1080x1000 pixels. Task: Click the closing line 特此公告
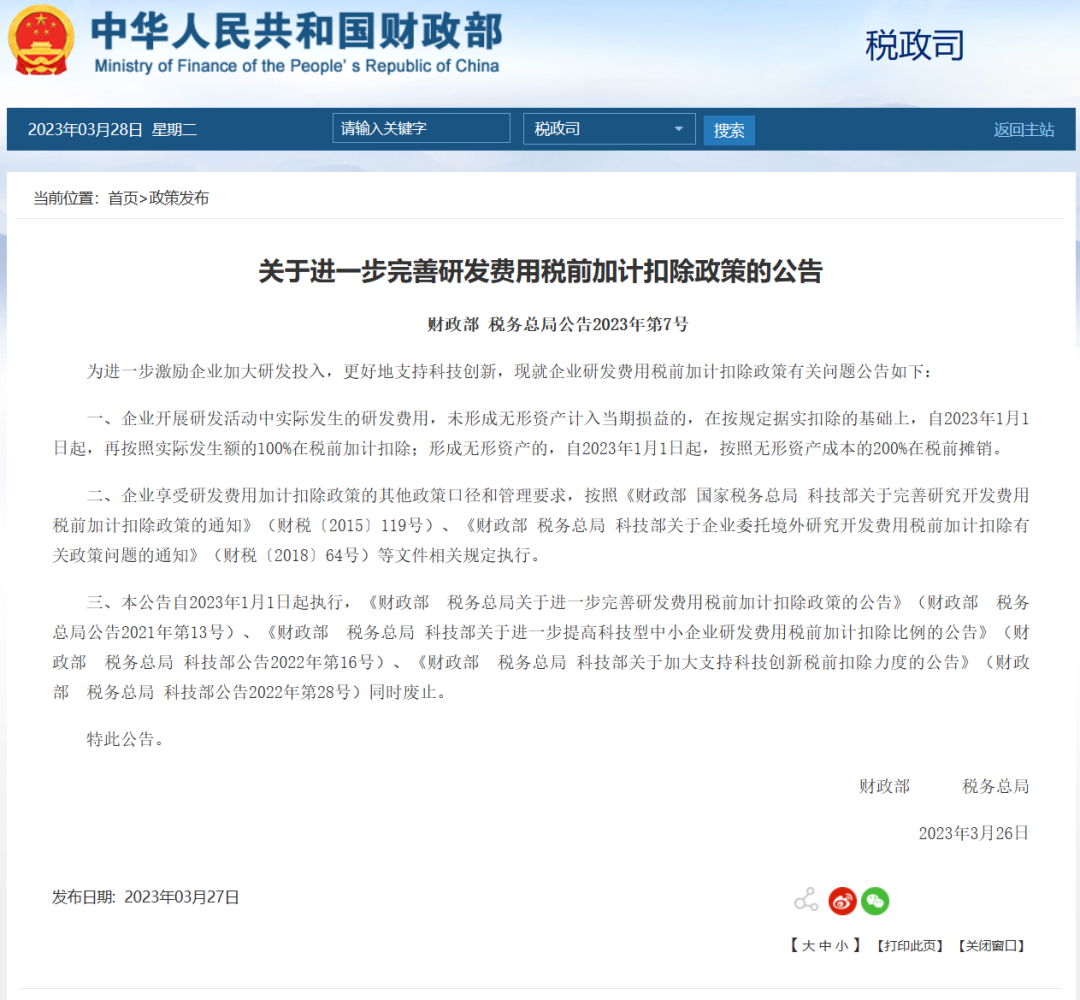coord(125,739)
